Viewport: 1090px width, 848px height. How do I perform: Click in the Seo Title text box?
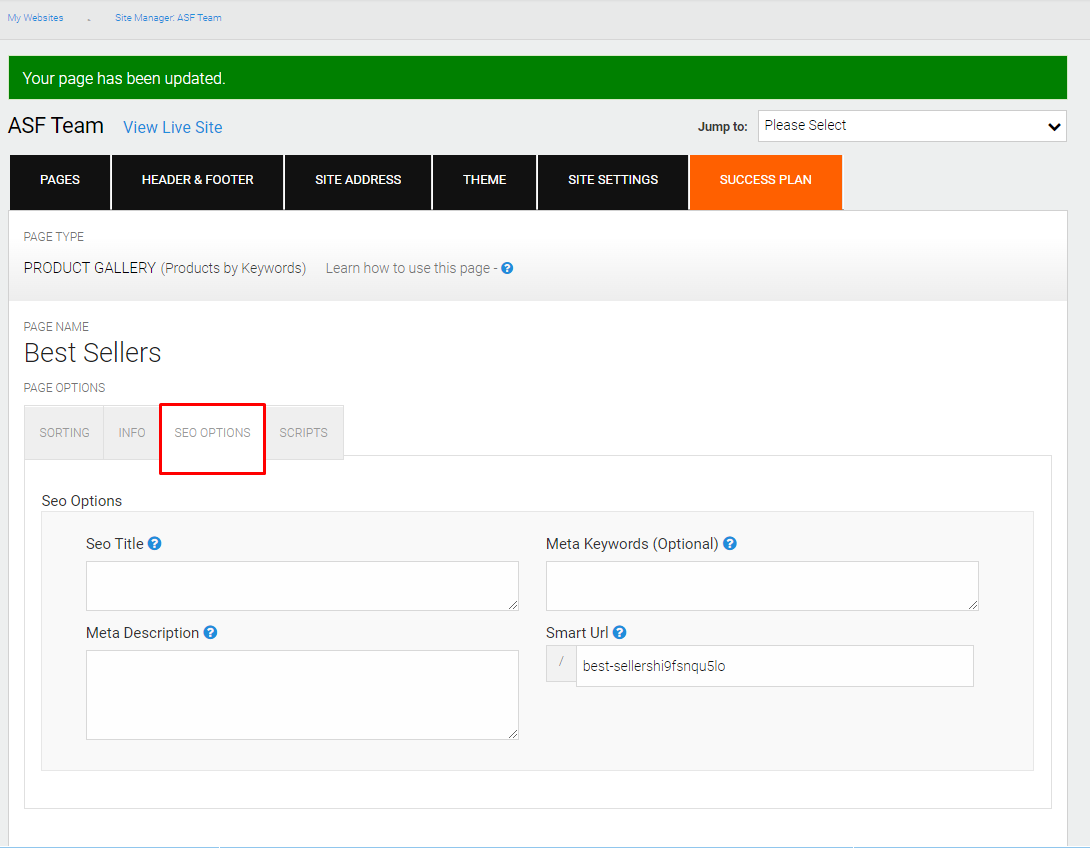[x=302, y=586]
